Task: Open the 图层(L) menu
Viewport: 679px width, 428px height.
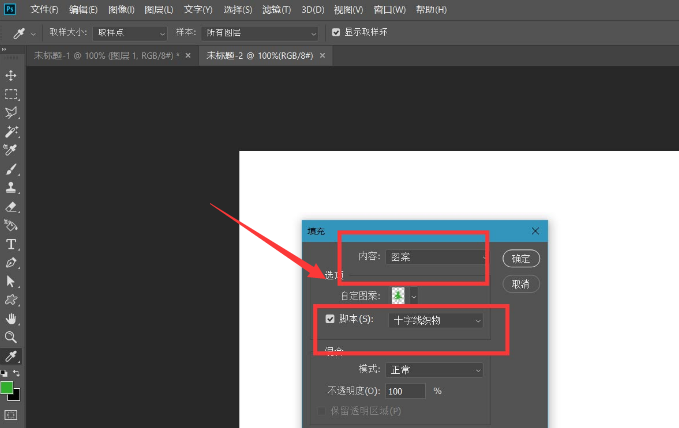Action: 159,10
